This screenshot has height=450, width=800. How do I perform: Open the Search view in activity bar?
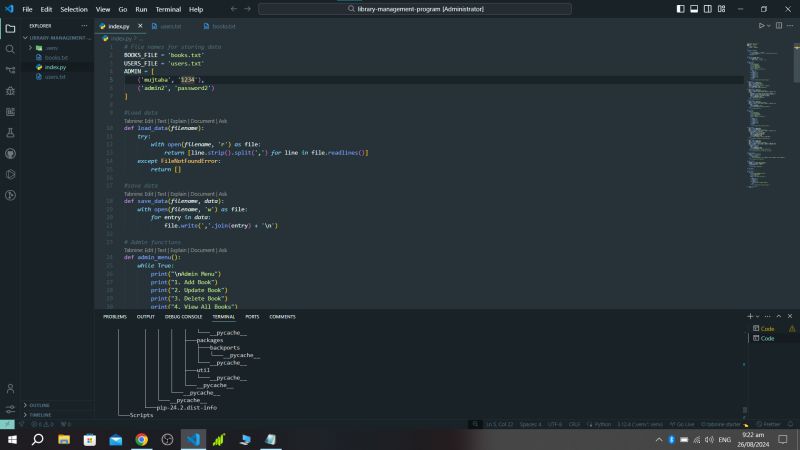(10, 49)
